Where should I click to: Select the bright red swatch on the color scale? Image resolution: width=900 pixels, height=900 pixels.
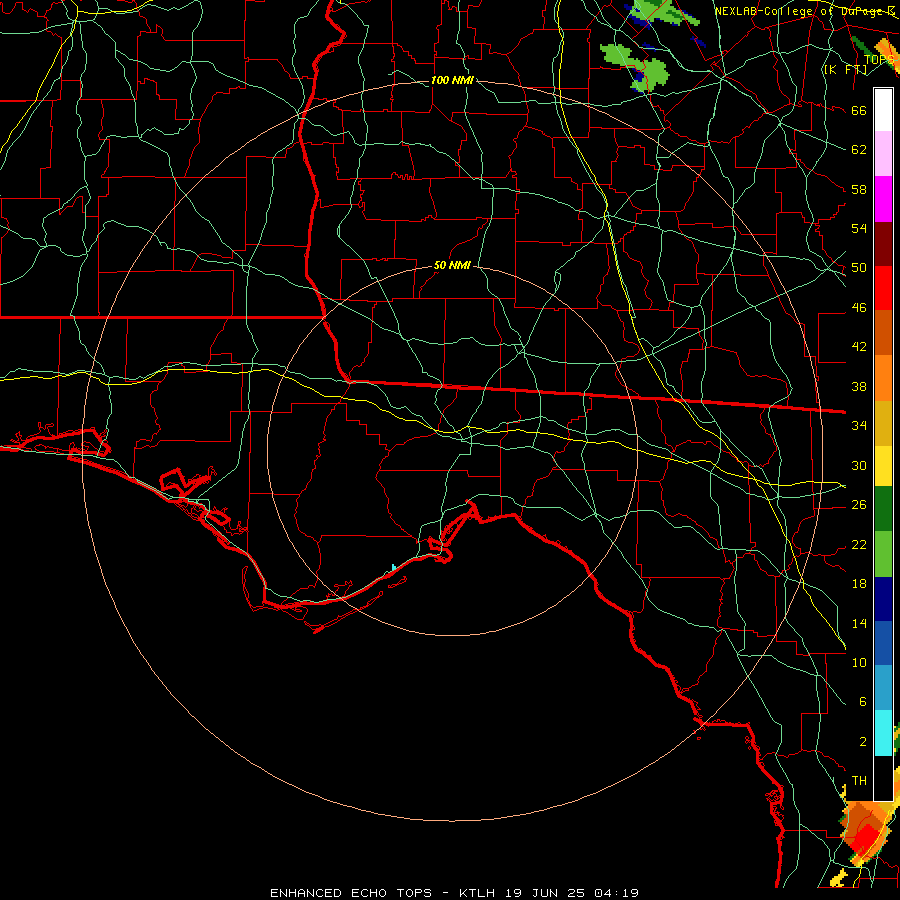click(883, 288)
